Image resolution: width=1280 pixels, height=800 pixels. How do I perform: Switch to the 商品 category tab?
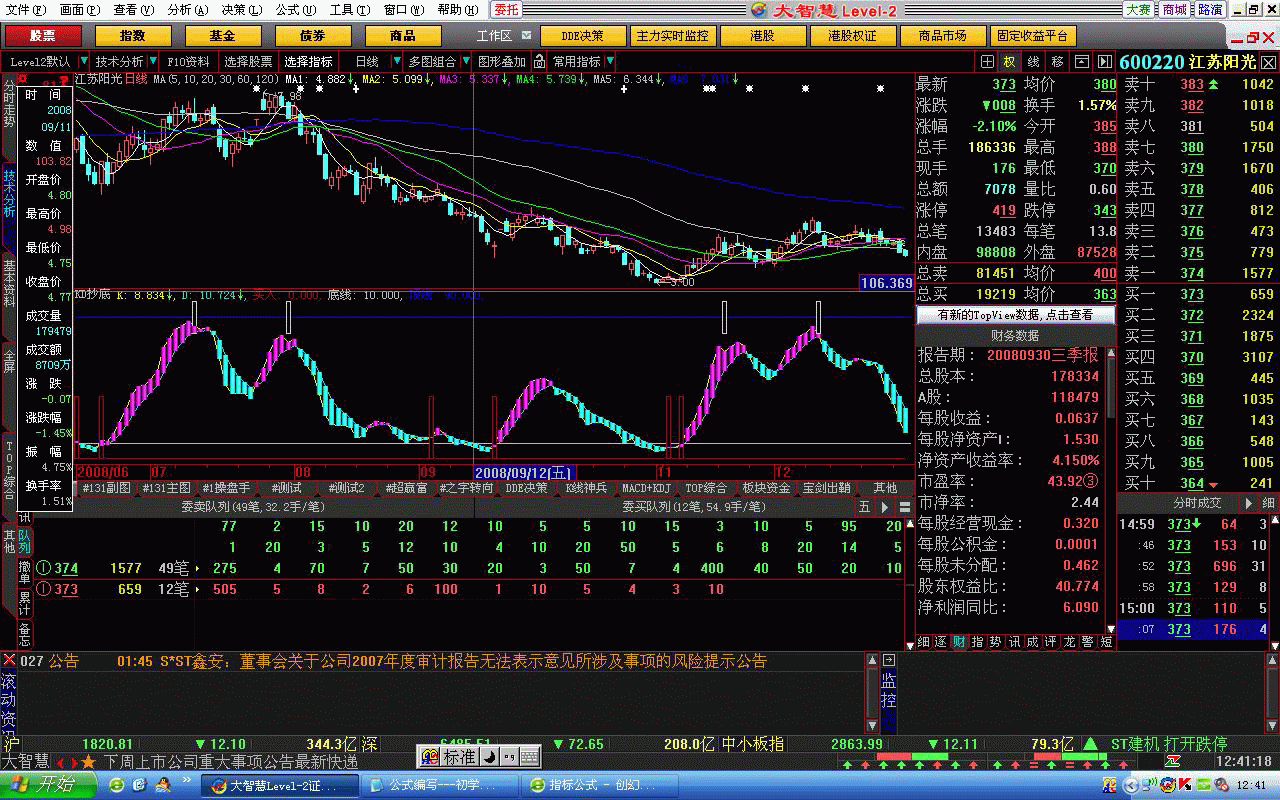pos(403,36)
